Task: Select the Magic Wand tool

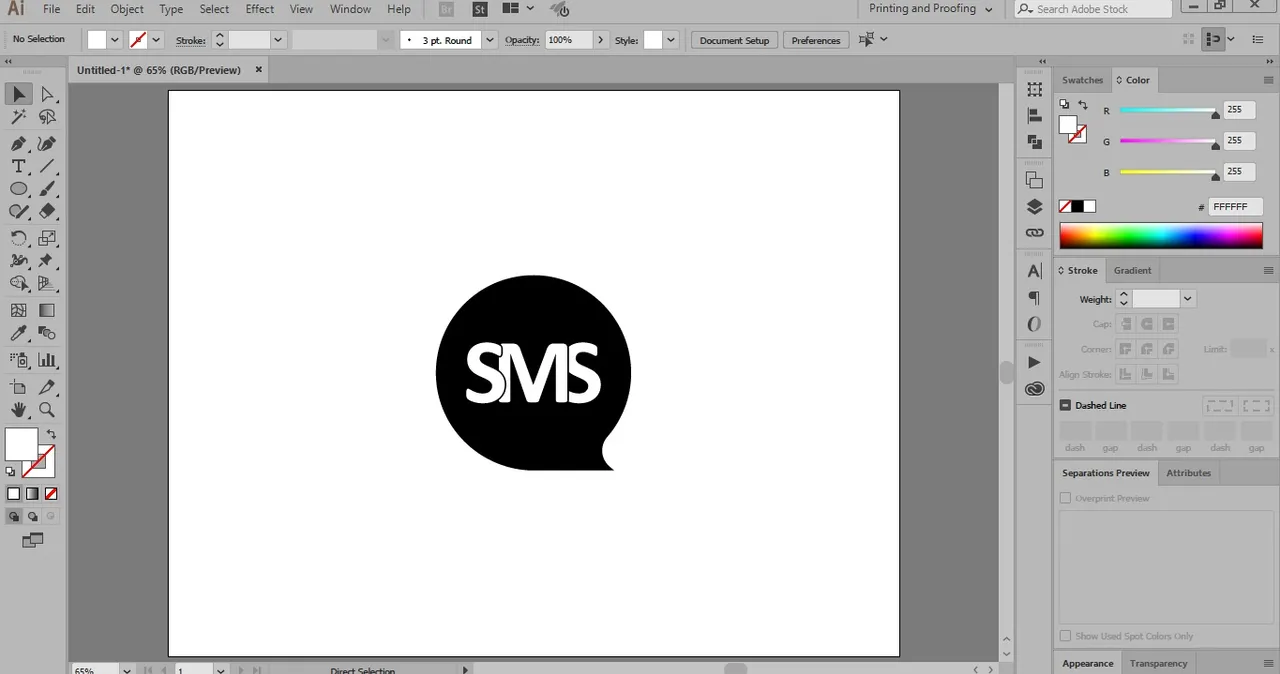Action: [19, 118]
